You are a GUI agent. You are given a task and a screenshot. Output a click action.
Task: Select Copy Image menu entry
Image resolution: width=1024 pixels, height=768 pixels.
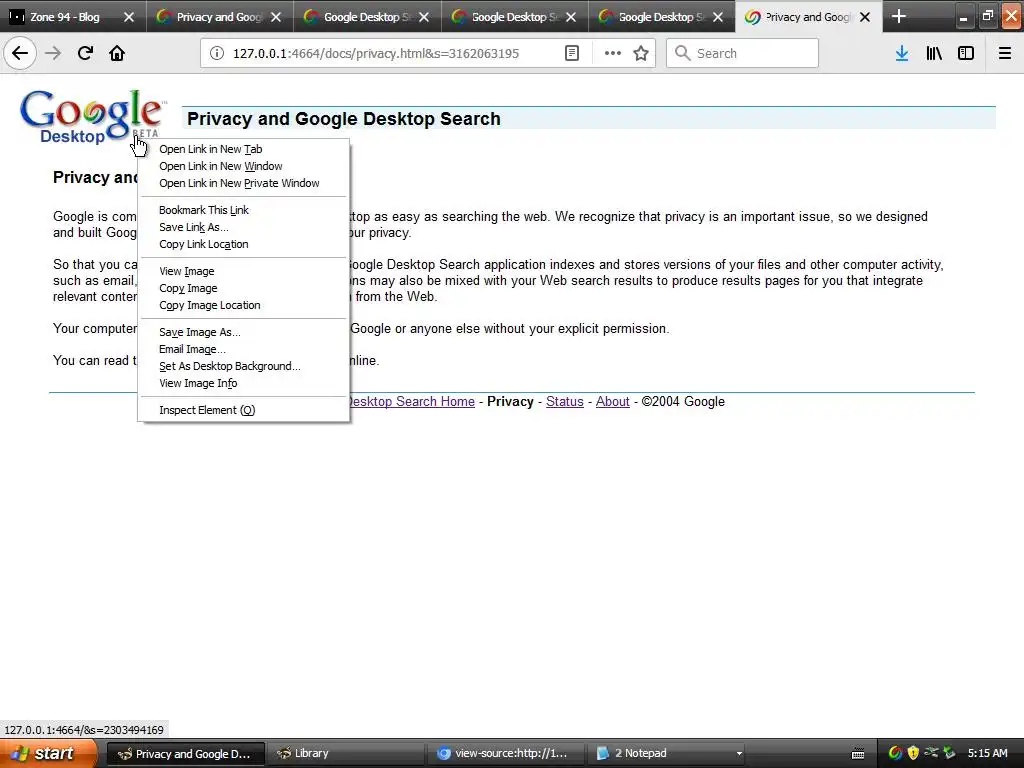[242, 287]
